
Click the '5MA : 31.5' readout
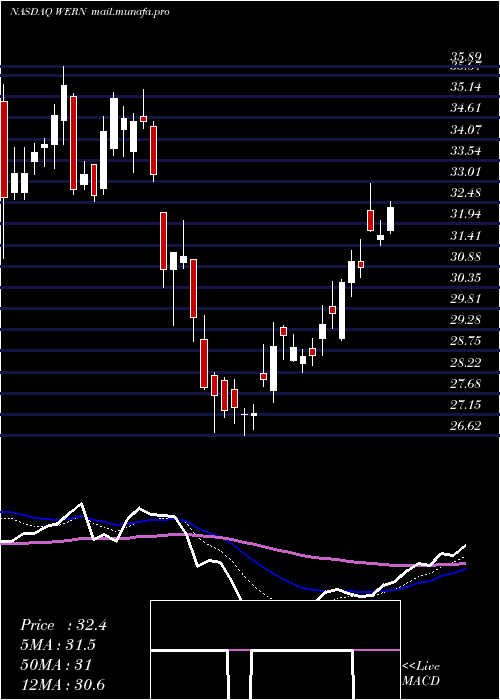[58, 645]
